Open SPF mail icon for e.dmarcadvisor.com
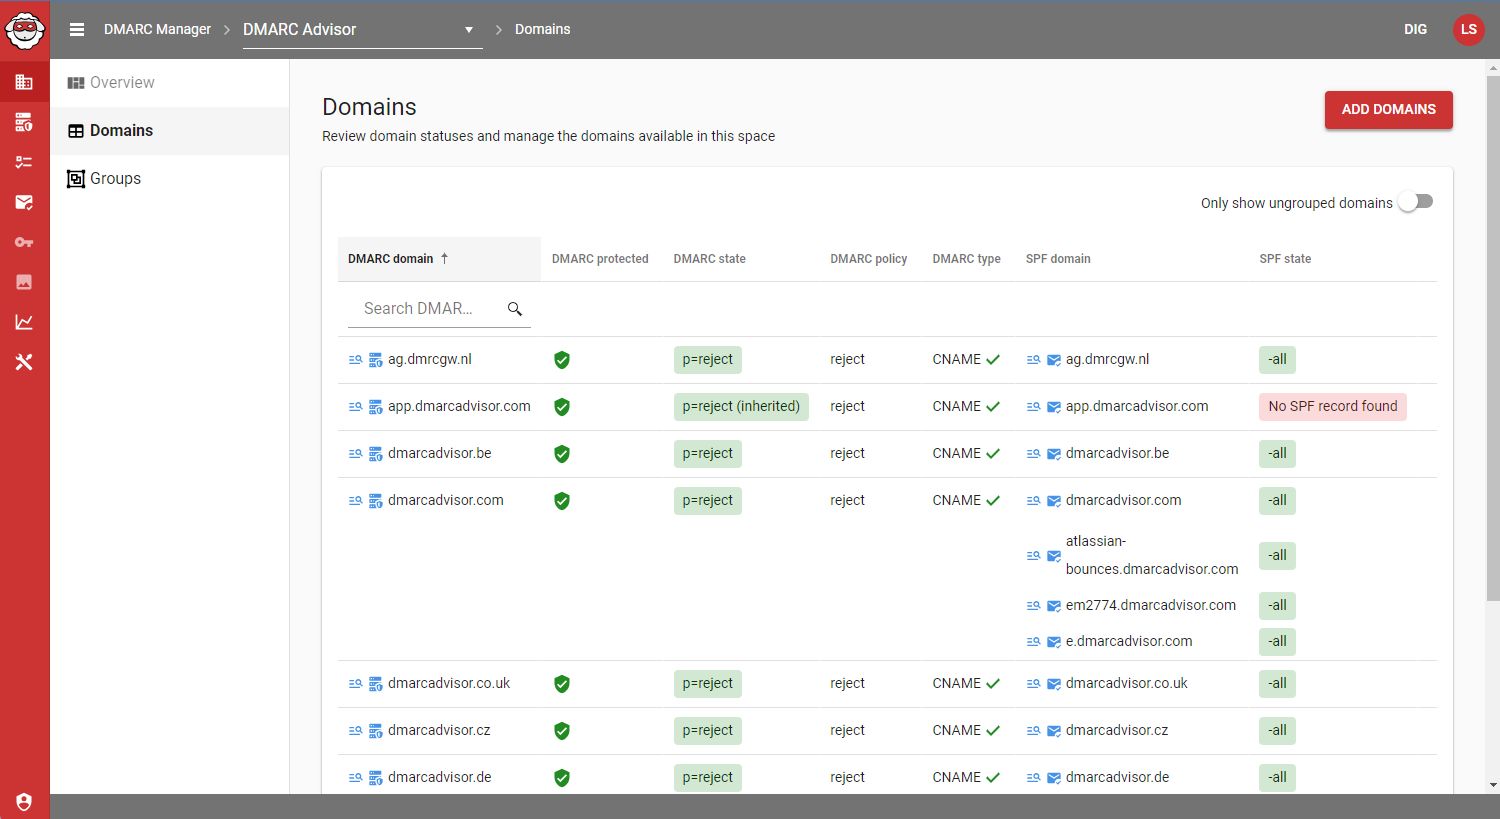The width and height of the screenshot is (1500, 819). click(x=1054, y=642)
